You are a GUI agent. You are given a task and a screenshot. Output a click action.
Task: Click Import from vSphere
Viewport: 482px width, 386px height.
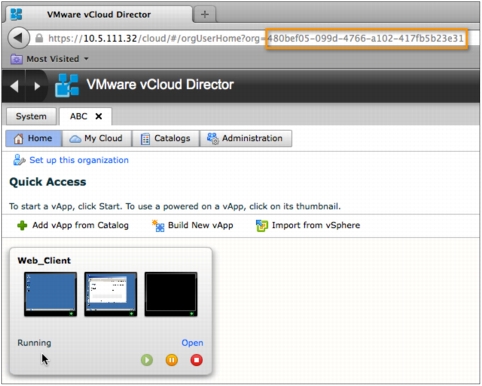[x=316, y=225]
